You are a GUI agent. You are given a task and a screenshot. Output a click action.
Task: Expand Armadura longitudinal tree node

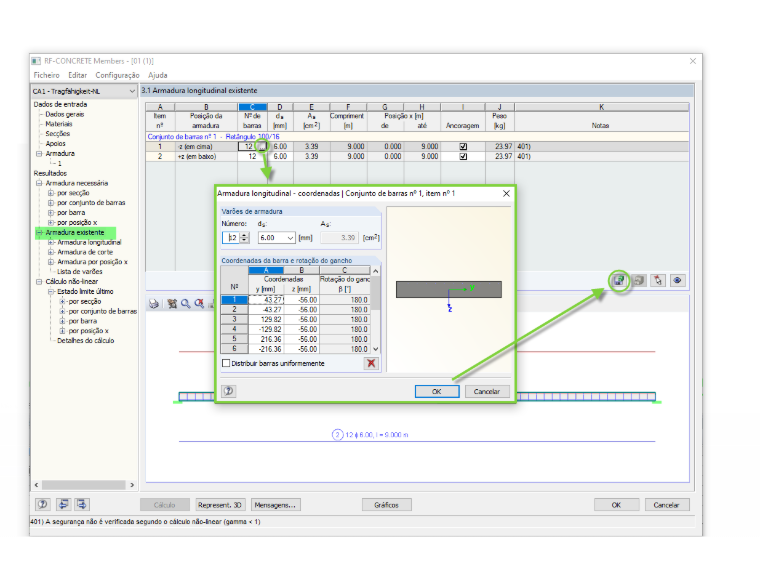click(x=51, y=242)
